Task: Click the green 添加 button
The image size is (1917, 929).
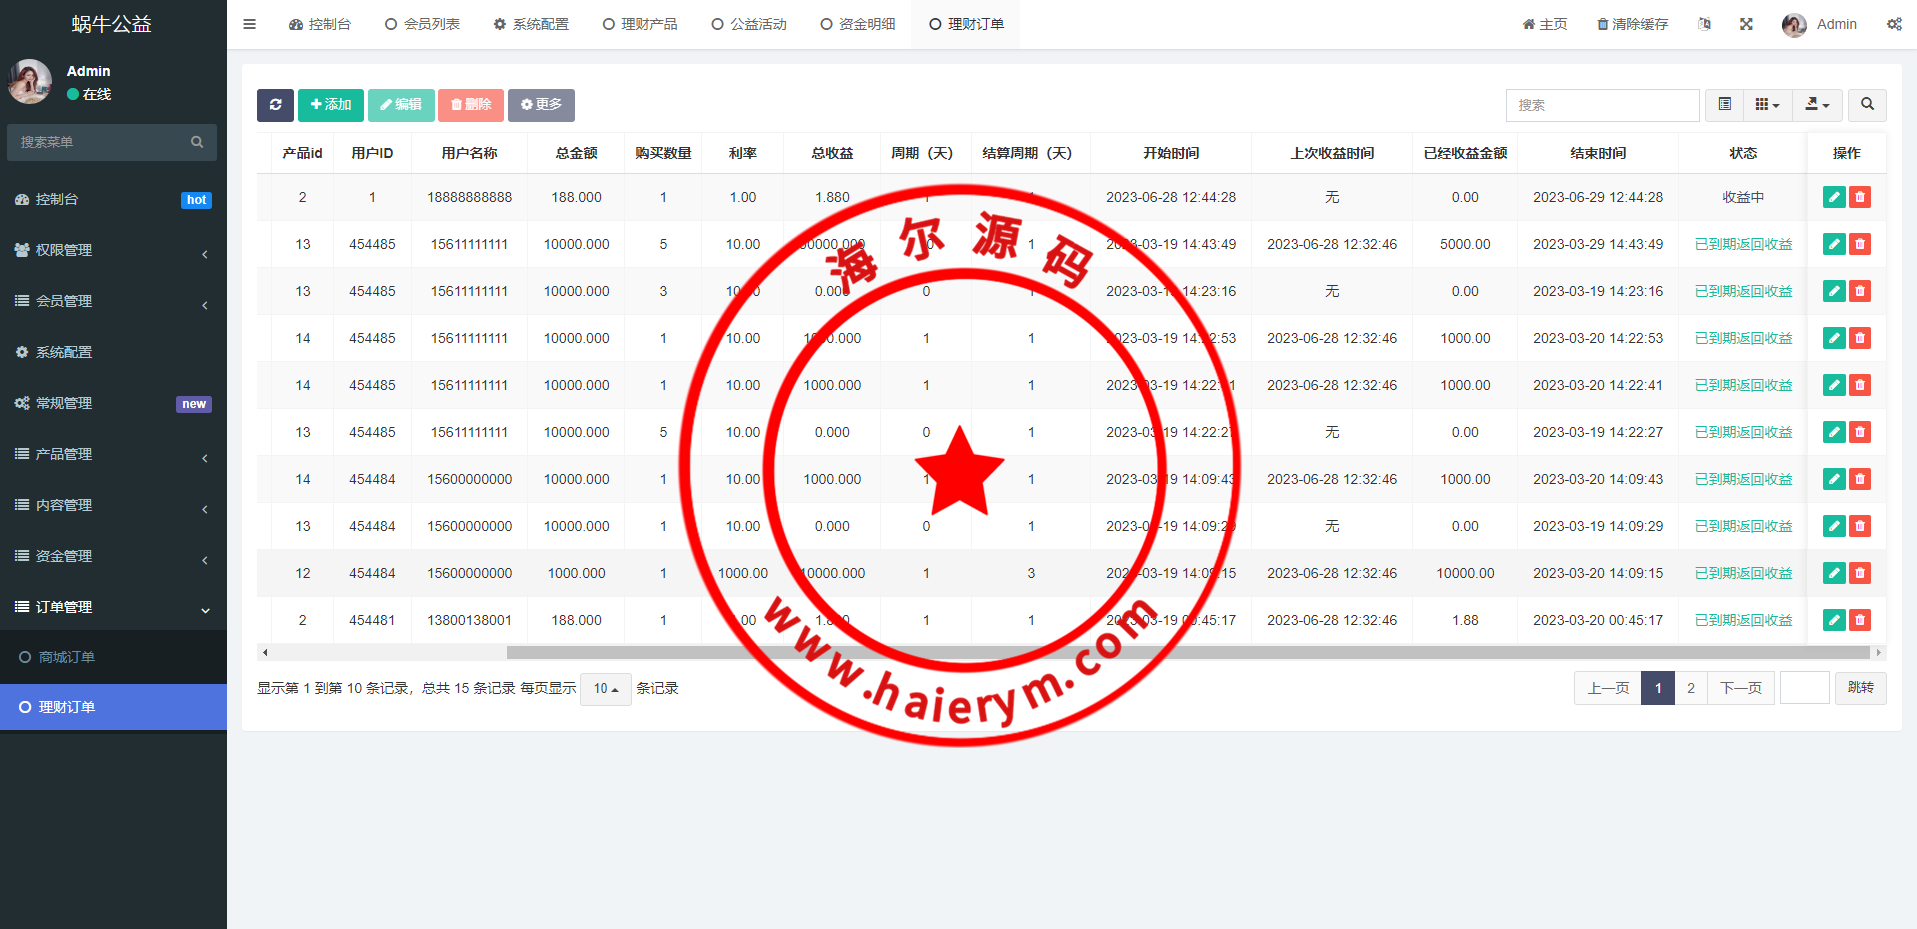Action: click(x=330, y=105)
